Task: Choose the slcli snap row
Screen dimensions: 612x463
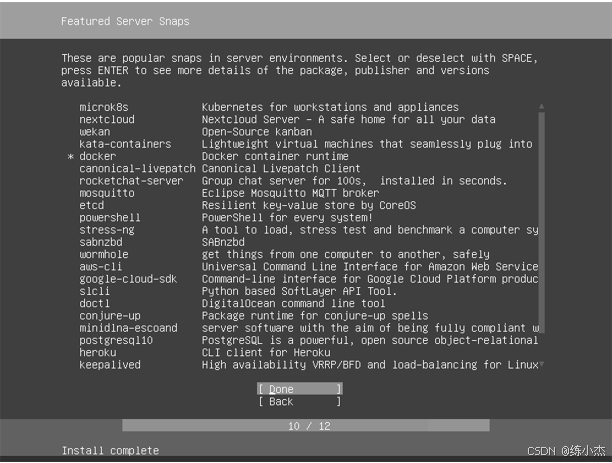Action: pos(303,291)
